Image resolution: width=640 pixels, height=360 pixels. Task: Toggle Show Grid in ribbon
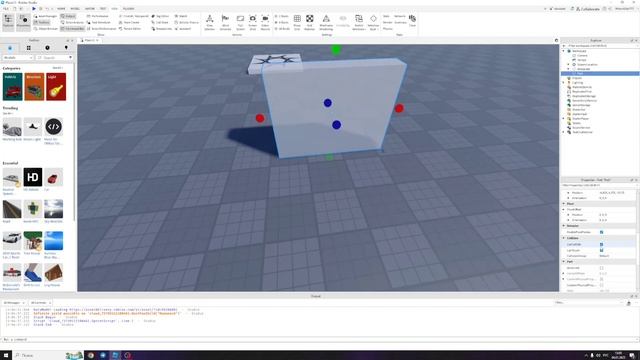[x=297, y=22]
